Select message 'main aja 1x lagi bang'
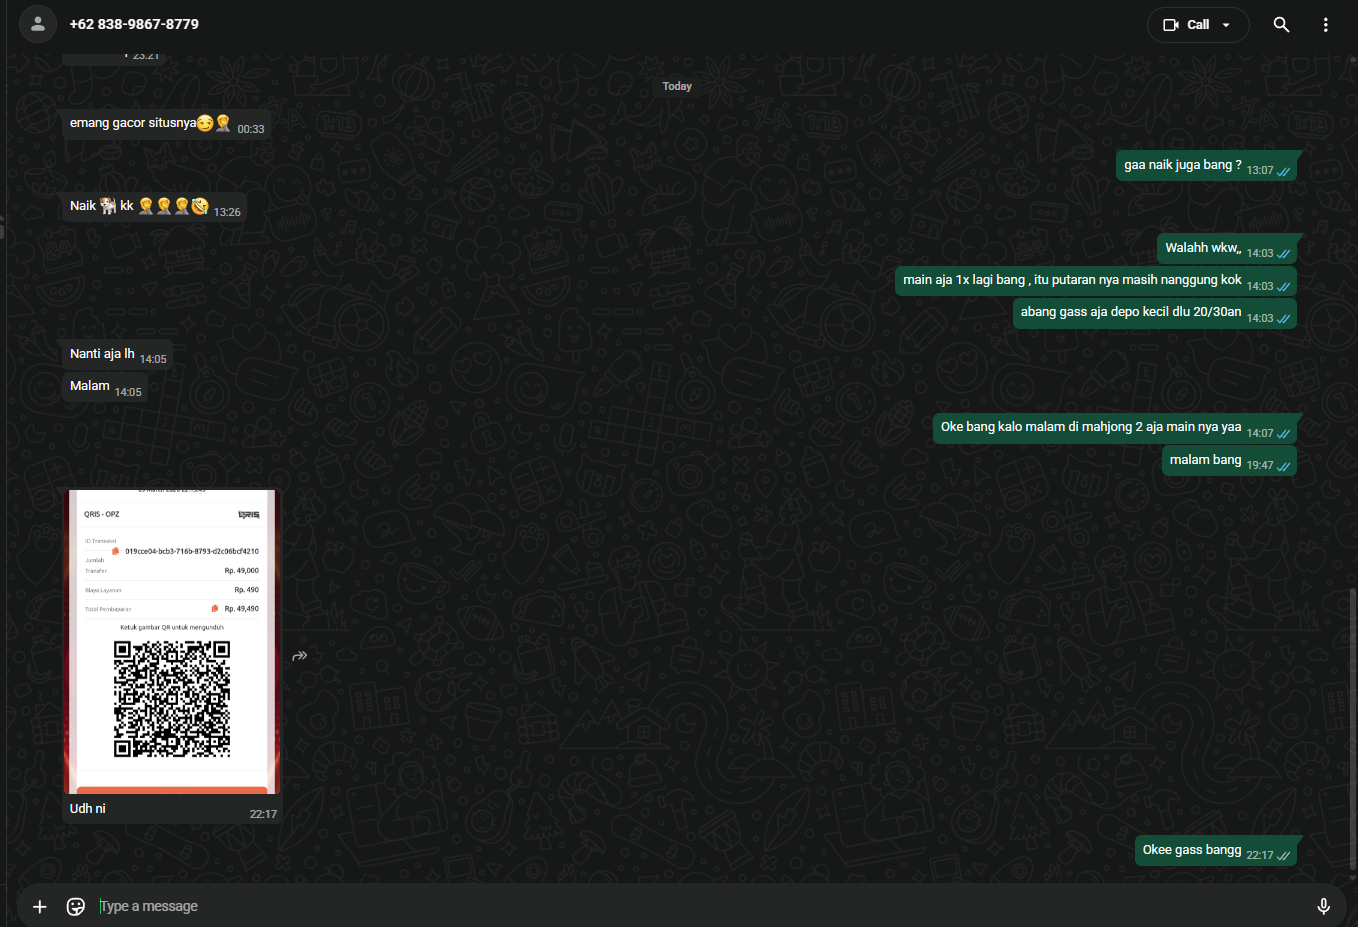This screenshot has height=927, width=1358. [1096, 281]
